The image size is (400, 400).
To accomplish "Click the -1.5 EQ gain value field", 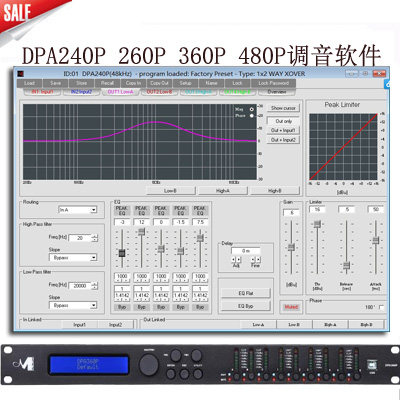I will (180, 222).
